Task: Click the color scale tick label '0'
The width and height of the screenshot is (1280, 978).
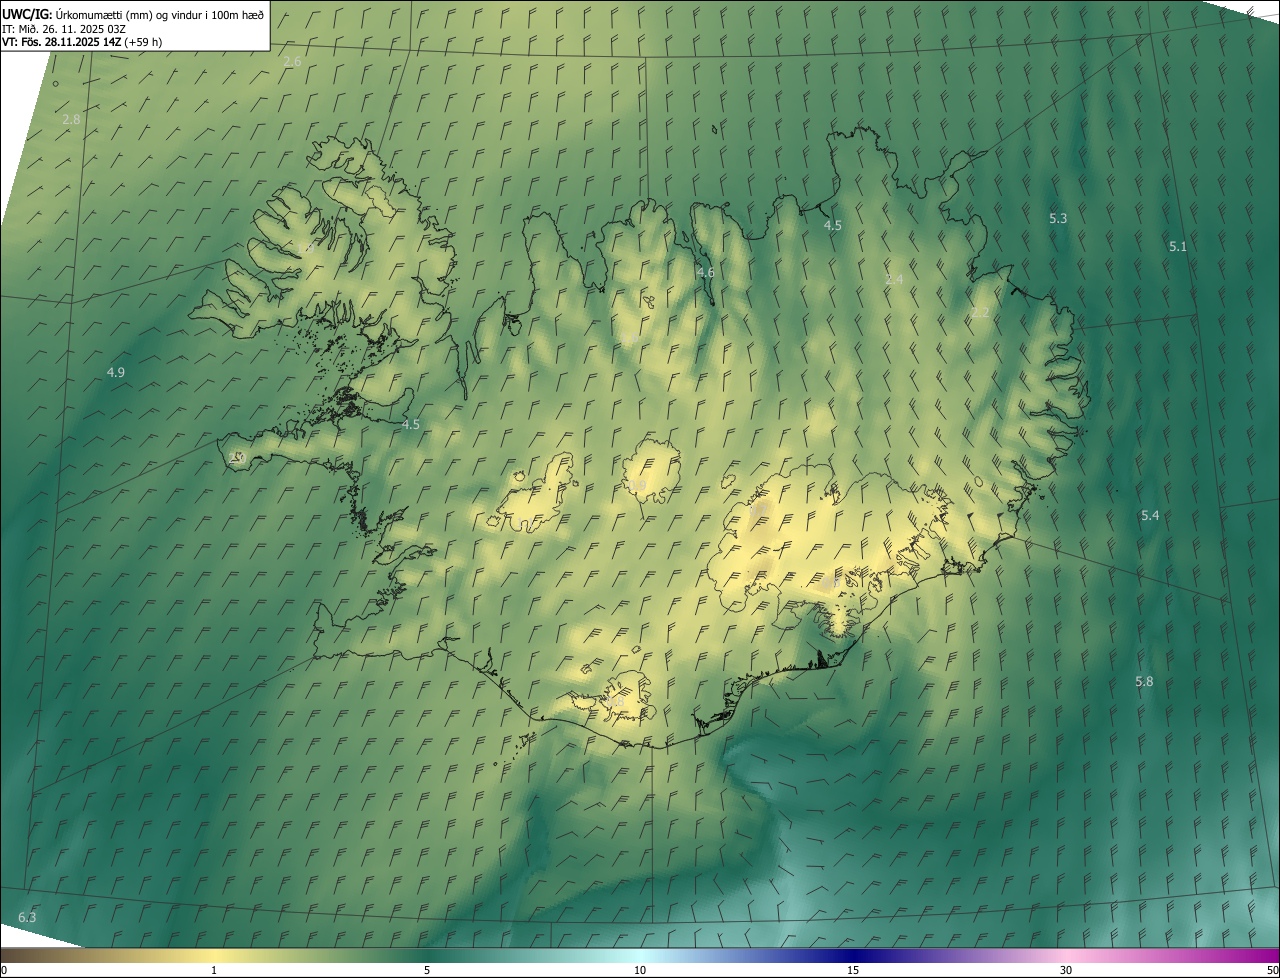Action: click(4, 970)
